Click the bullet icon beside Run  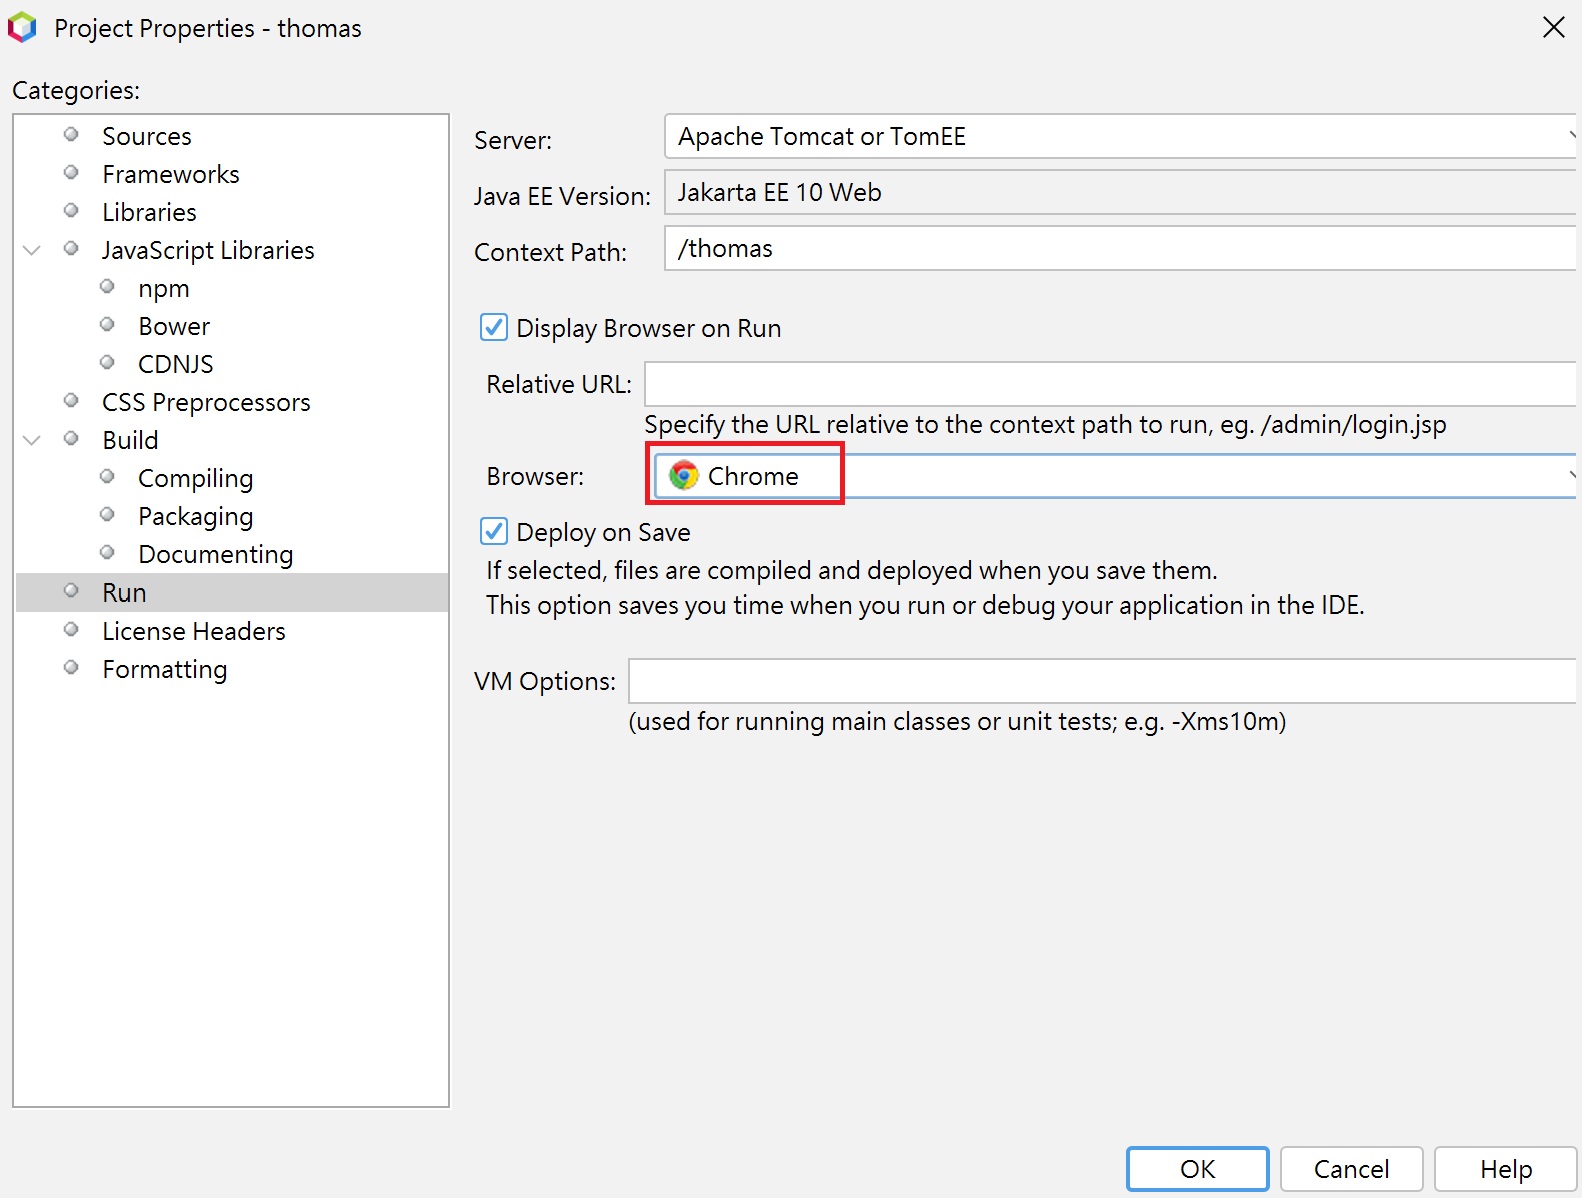coord(71,590)
